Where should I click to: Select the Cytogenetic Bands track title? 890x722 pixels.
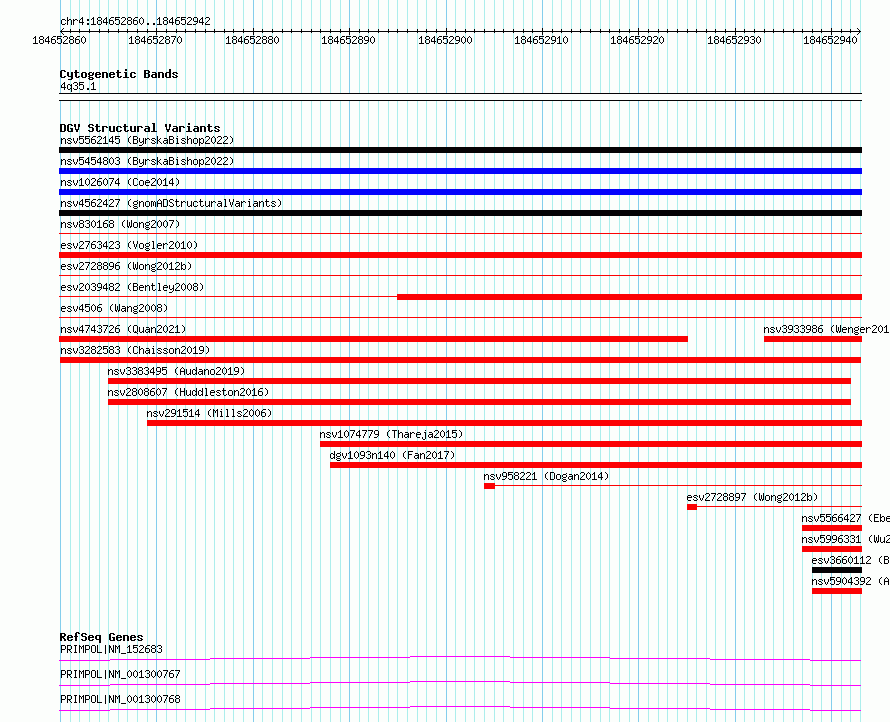[119, 74]
